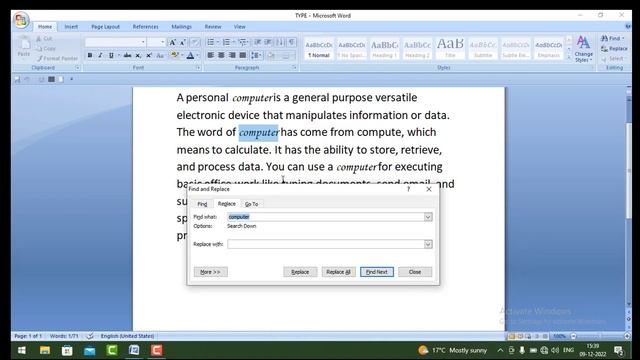Open the Font size dropdown

(x=162, y=42)
